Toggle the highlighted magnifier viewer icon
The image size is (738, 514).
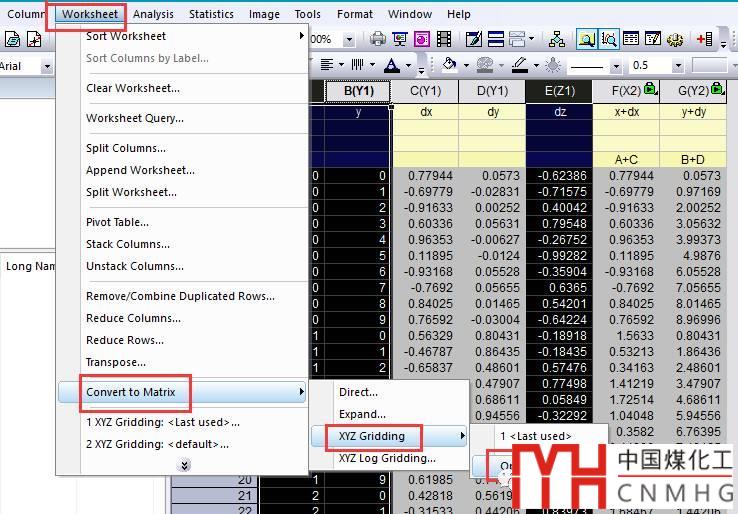click(586, 40)
